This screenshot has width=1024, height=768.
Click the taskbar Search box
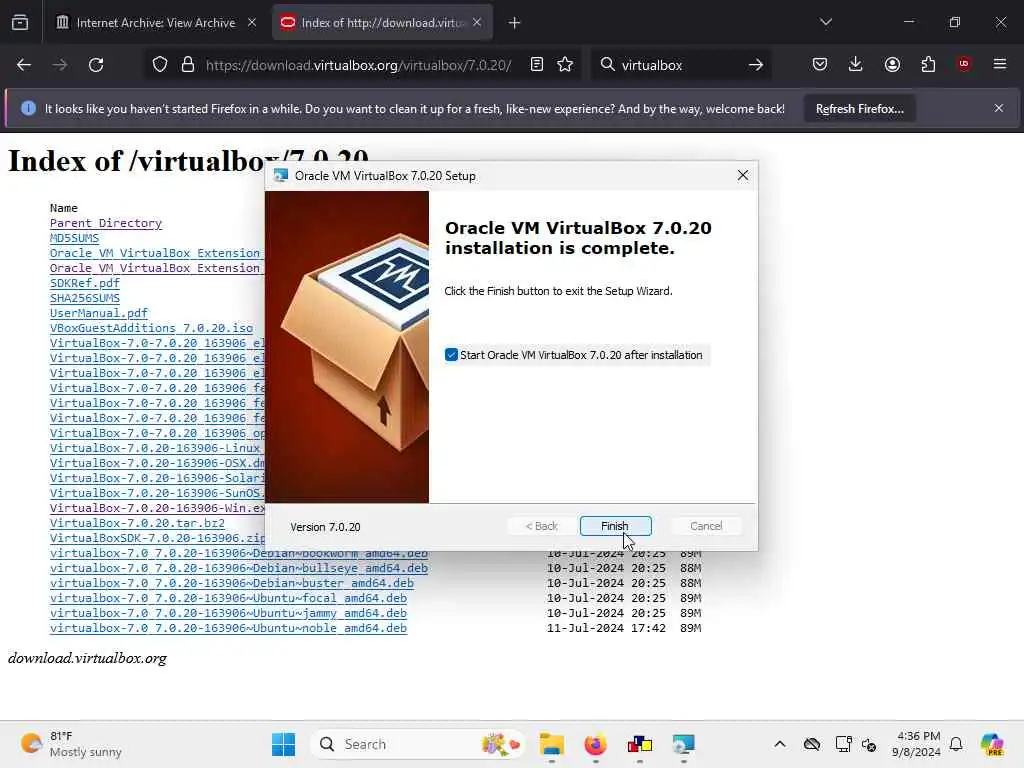tap(418, 744)
